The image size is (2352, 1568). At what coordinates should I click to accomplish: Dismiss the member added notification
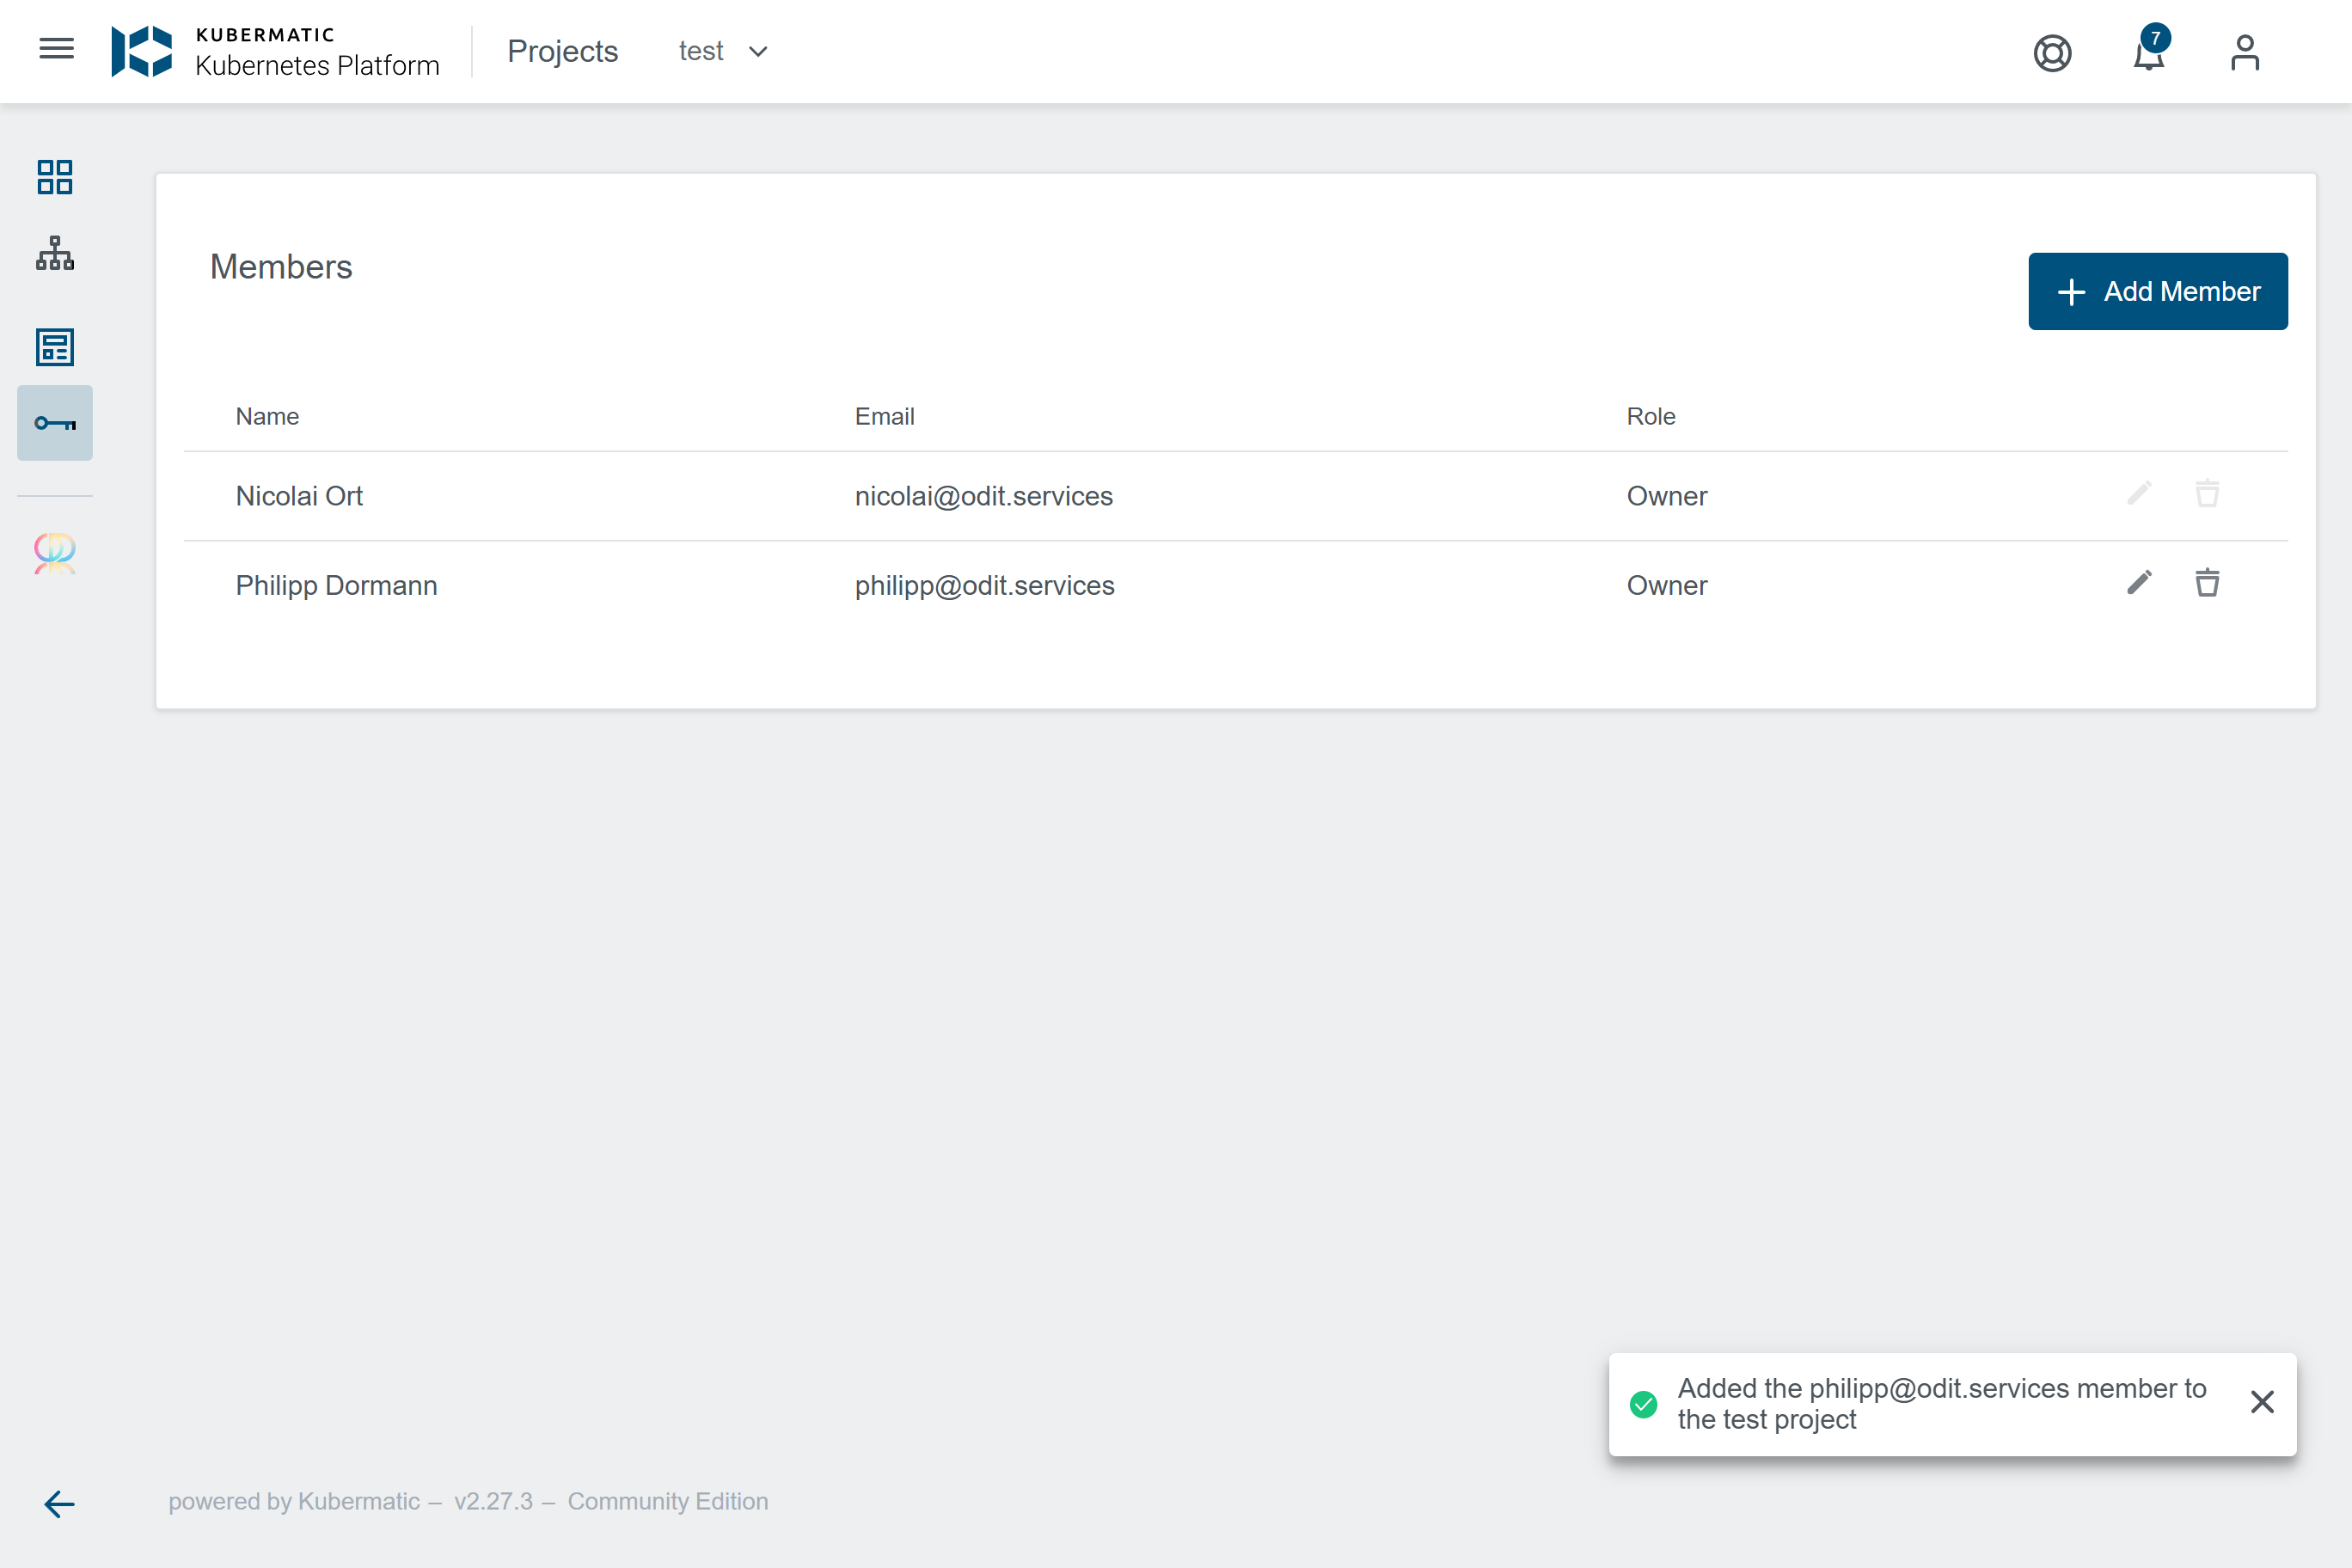(x=2262, y=1402)
